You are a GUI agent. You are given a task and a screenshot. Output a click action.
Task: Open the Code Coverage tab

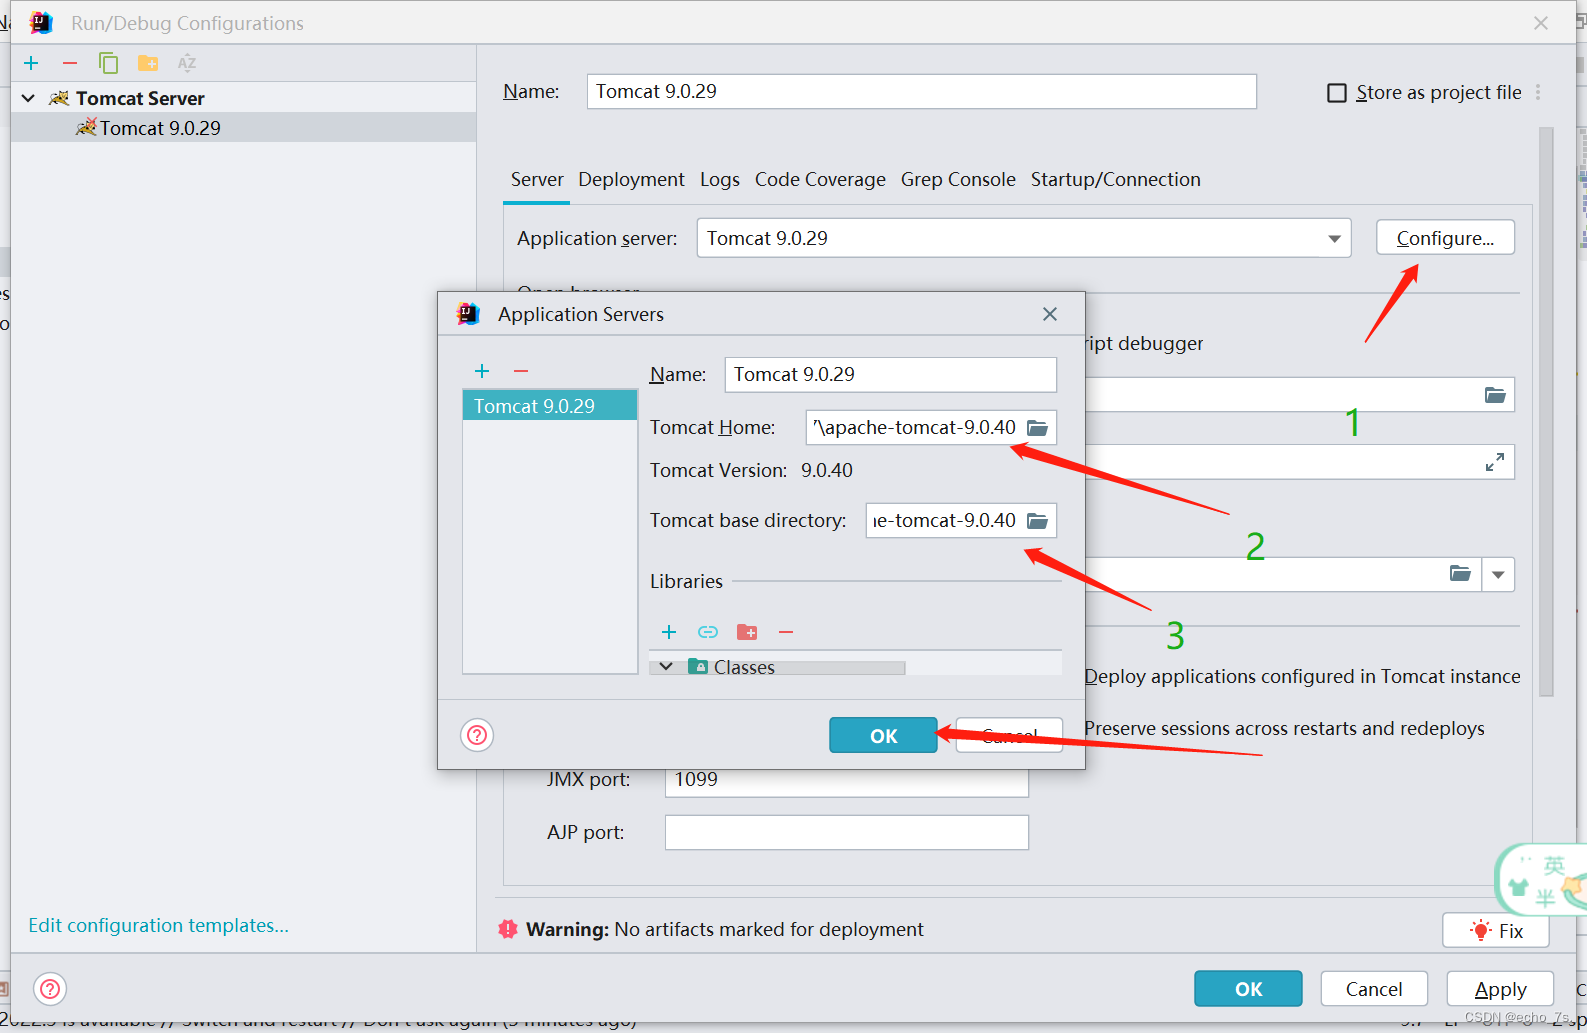[x=820, y=180]
